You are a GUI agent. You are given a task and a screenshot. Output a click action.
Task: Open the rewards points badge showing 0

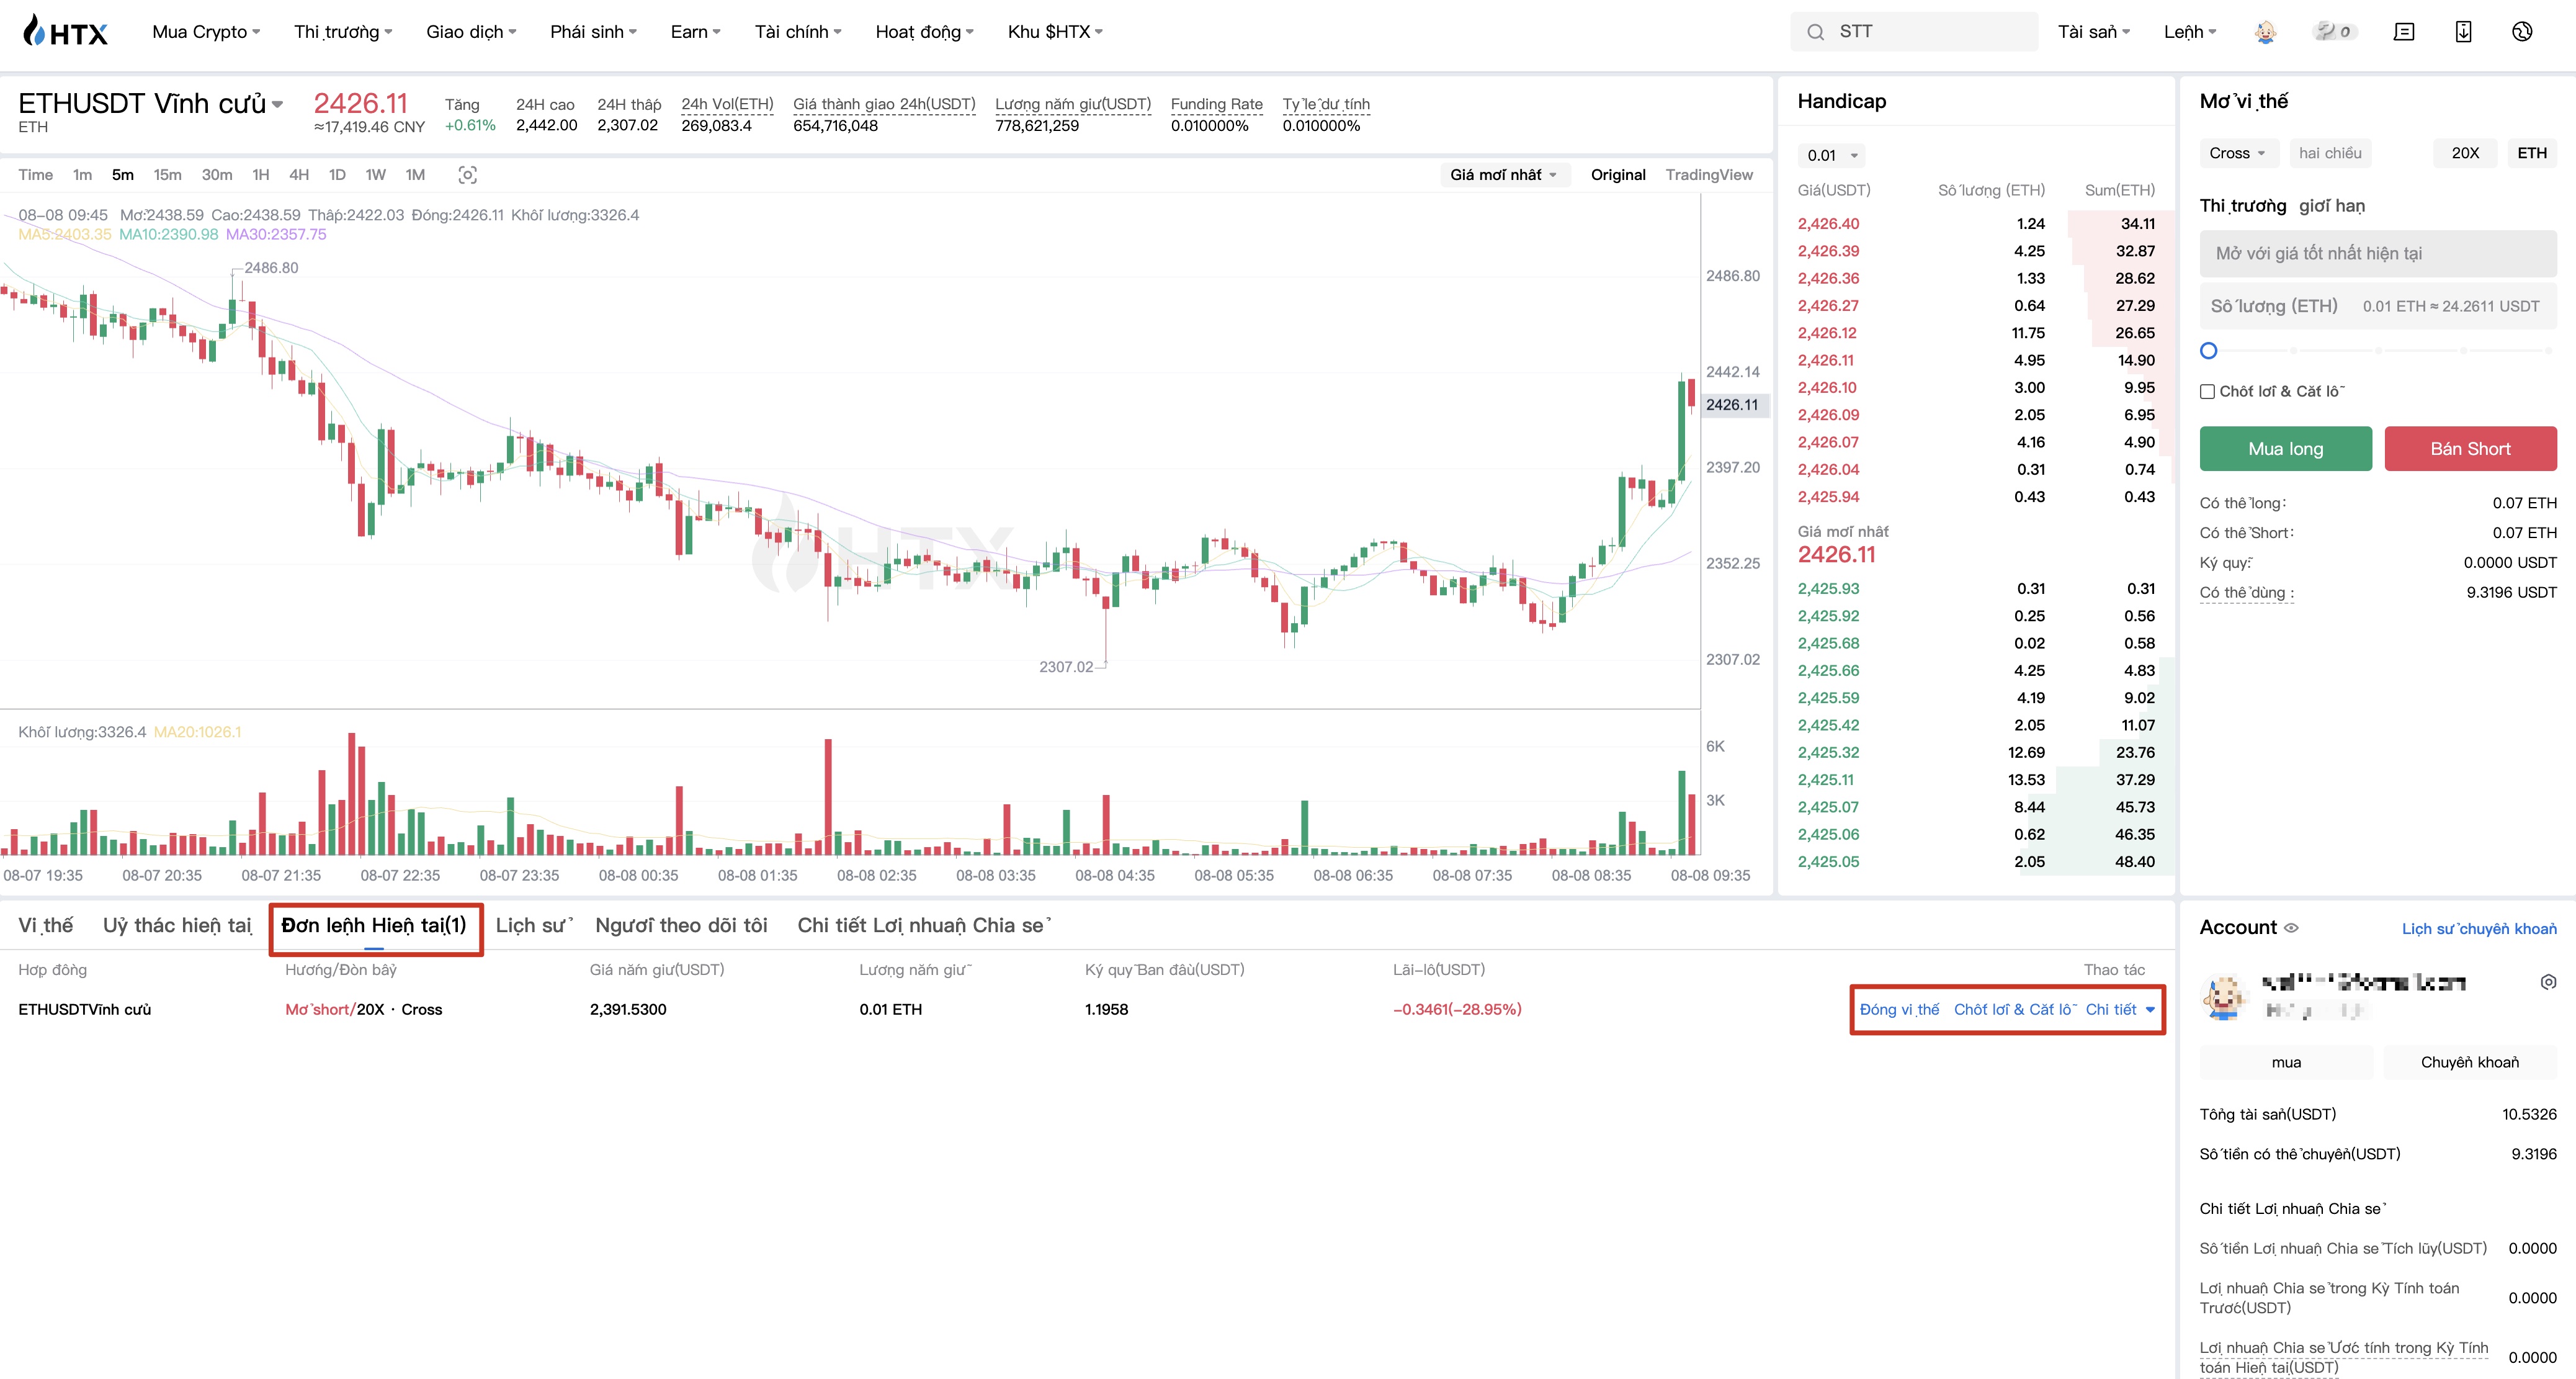coord(2334,32)
